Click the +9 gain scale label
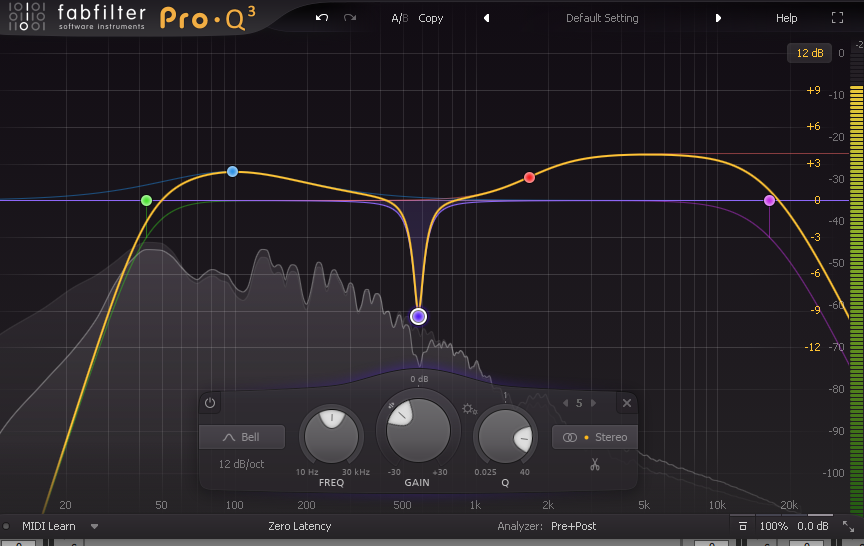The height and width of the screenshot is (546, 864). 813,90
